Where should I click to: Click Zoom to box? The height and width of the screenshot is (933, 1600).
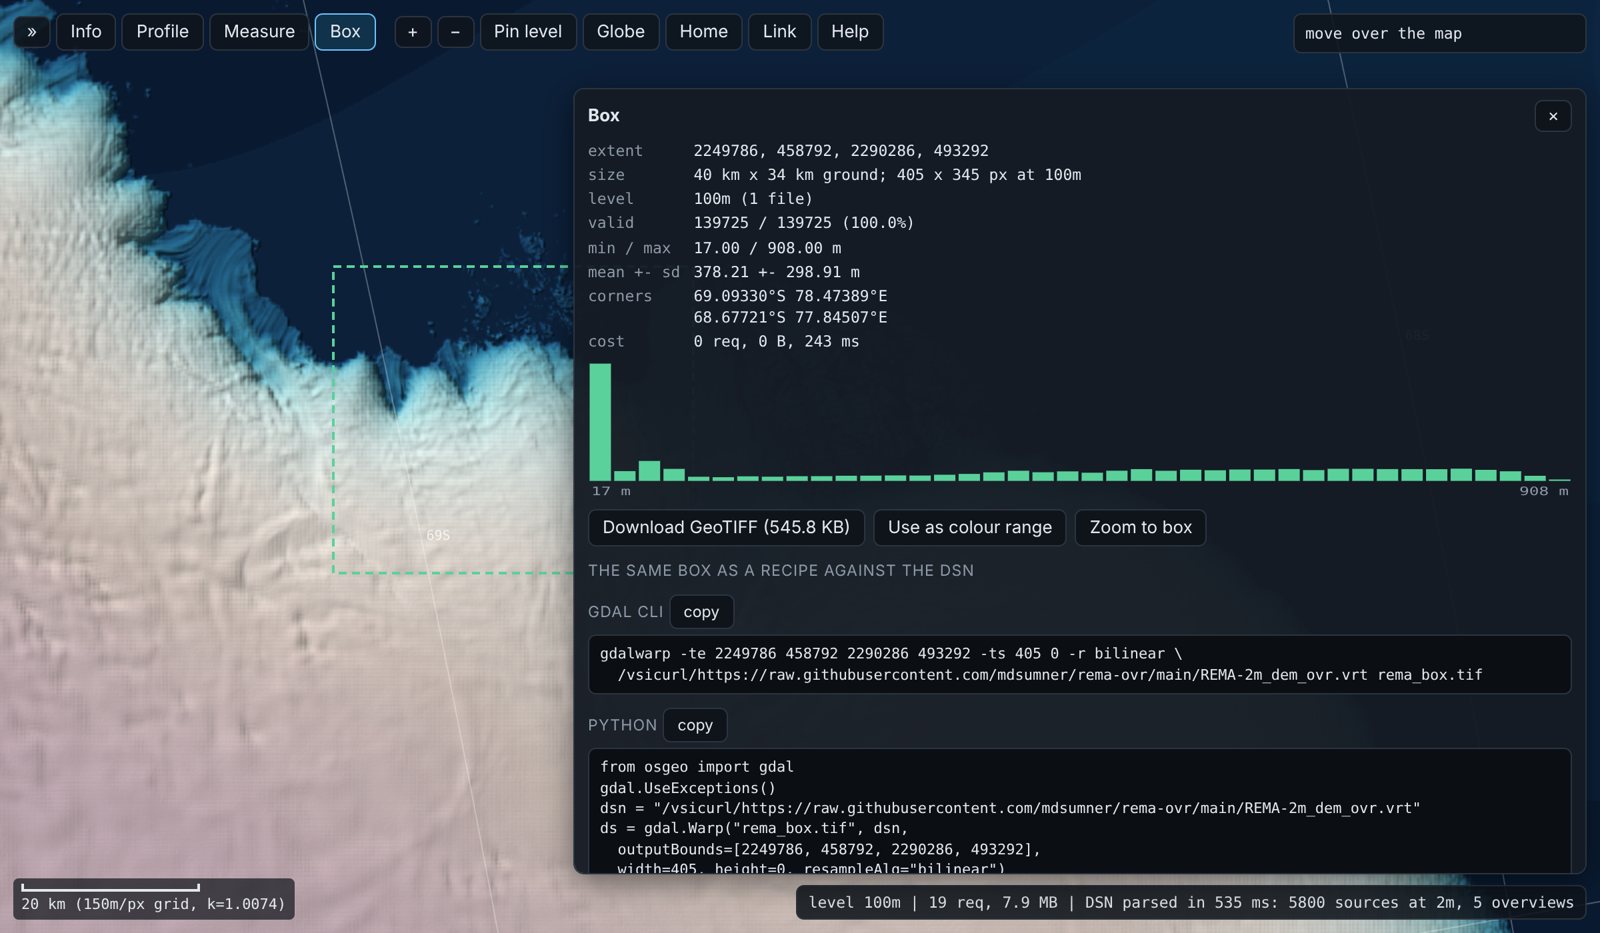tap(1141, 527)
